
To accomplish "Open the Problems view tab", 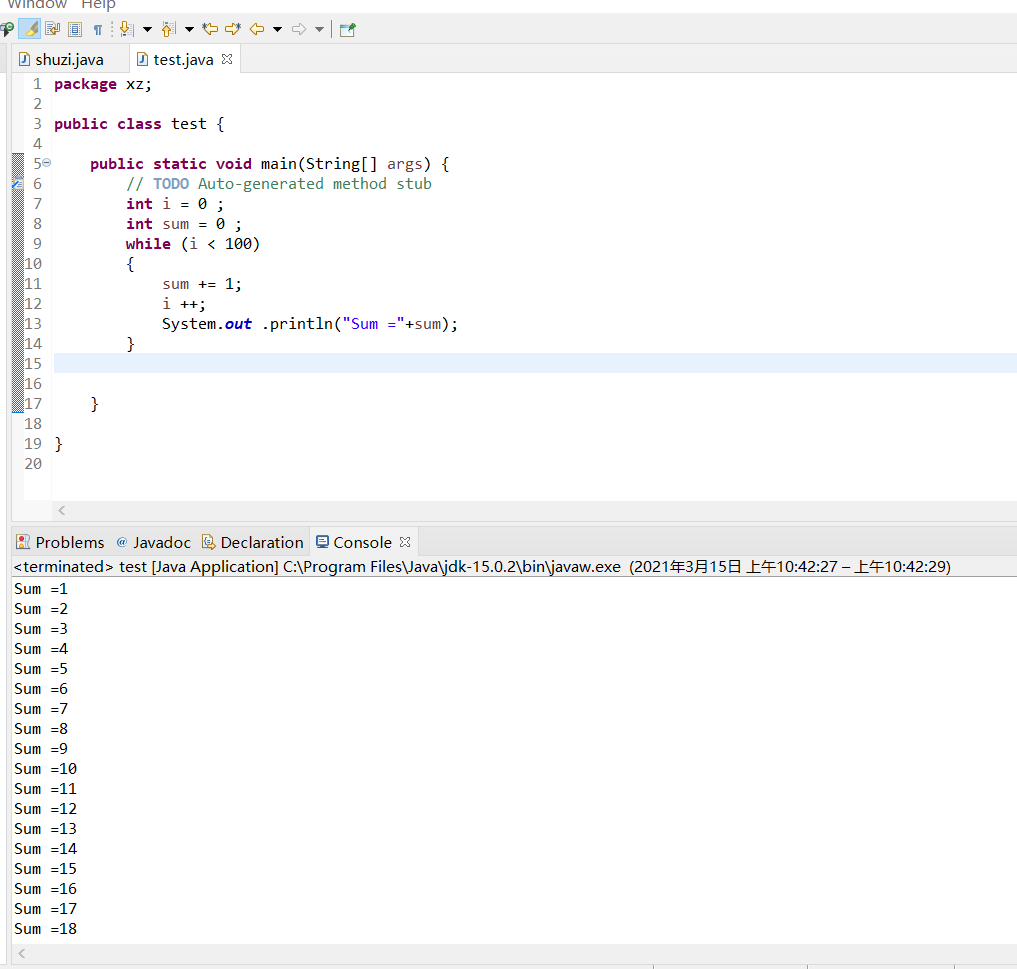I will click(60, 542).
